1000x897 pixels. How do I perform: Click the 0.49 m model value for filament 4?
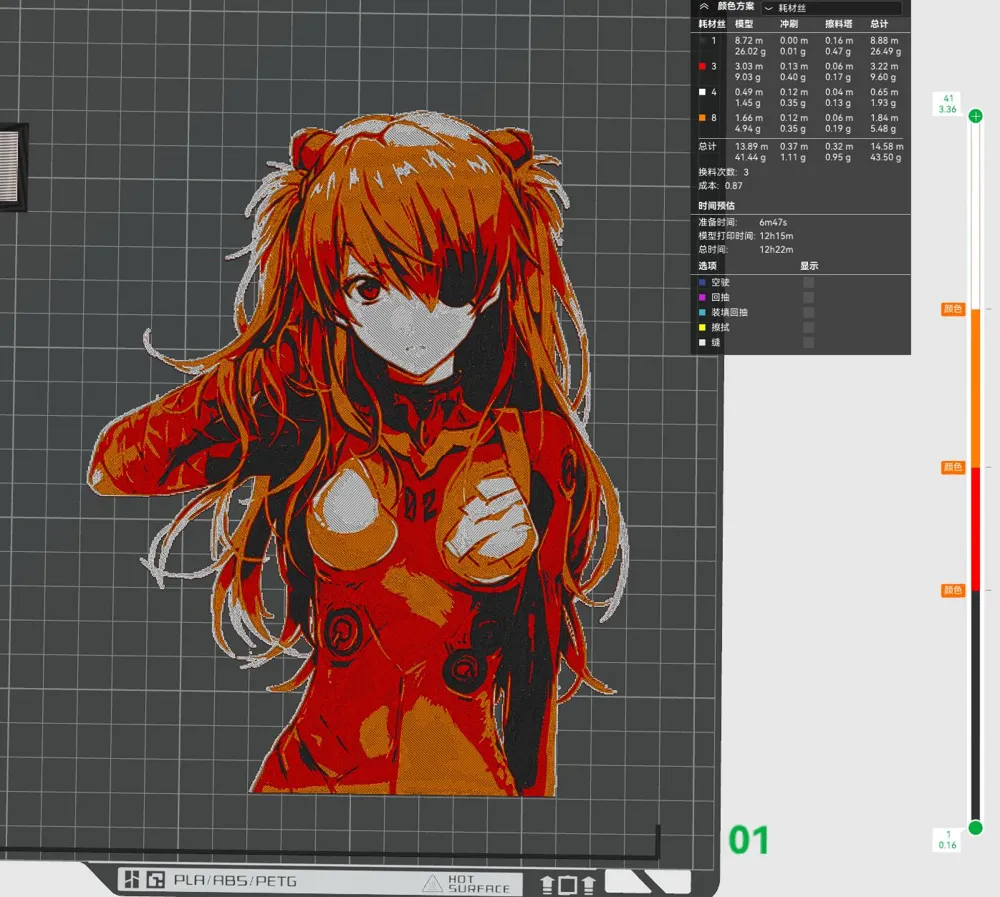tap(748, 92)
